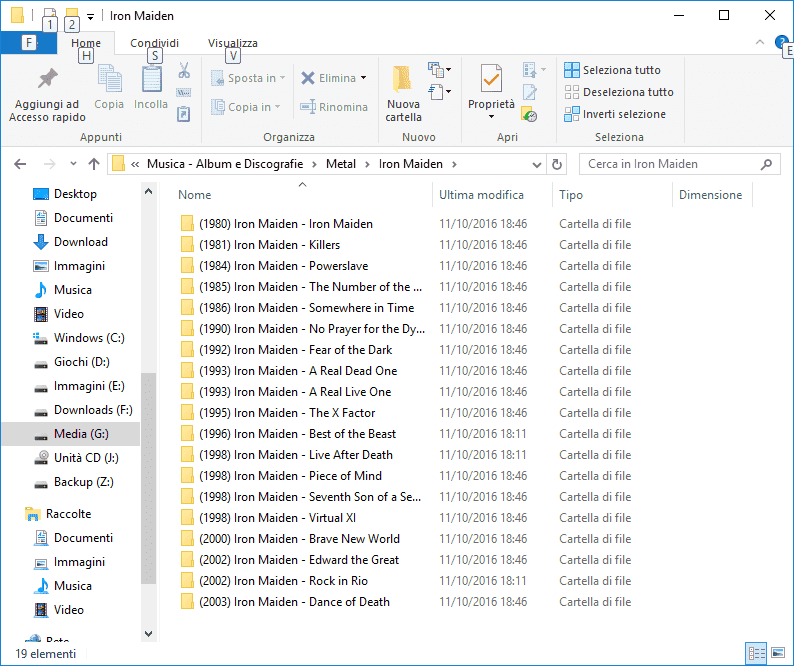The width and height of the screenshot is (794, 666).
Task: Open the Proprietà dropdown arrow
Action: 491,117
